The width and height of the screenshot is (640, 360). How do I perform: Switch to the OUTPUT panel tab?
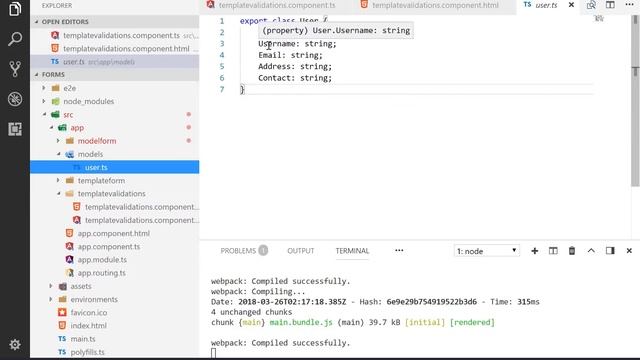pos(300,251)
